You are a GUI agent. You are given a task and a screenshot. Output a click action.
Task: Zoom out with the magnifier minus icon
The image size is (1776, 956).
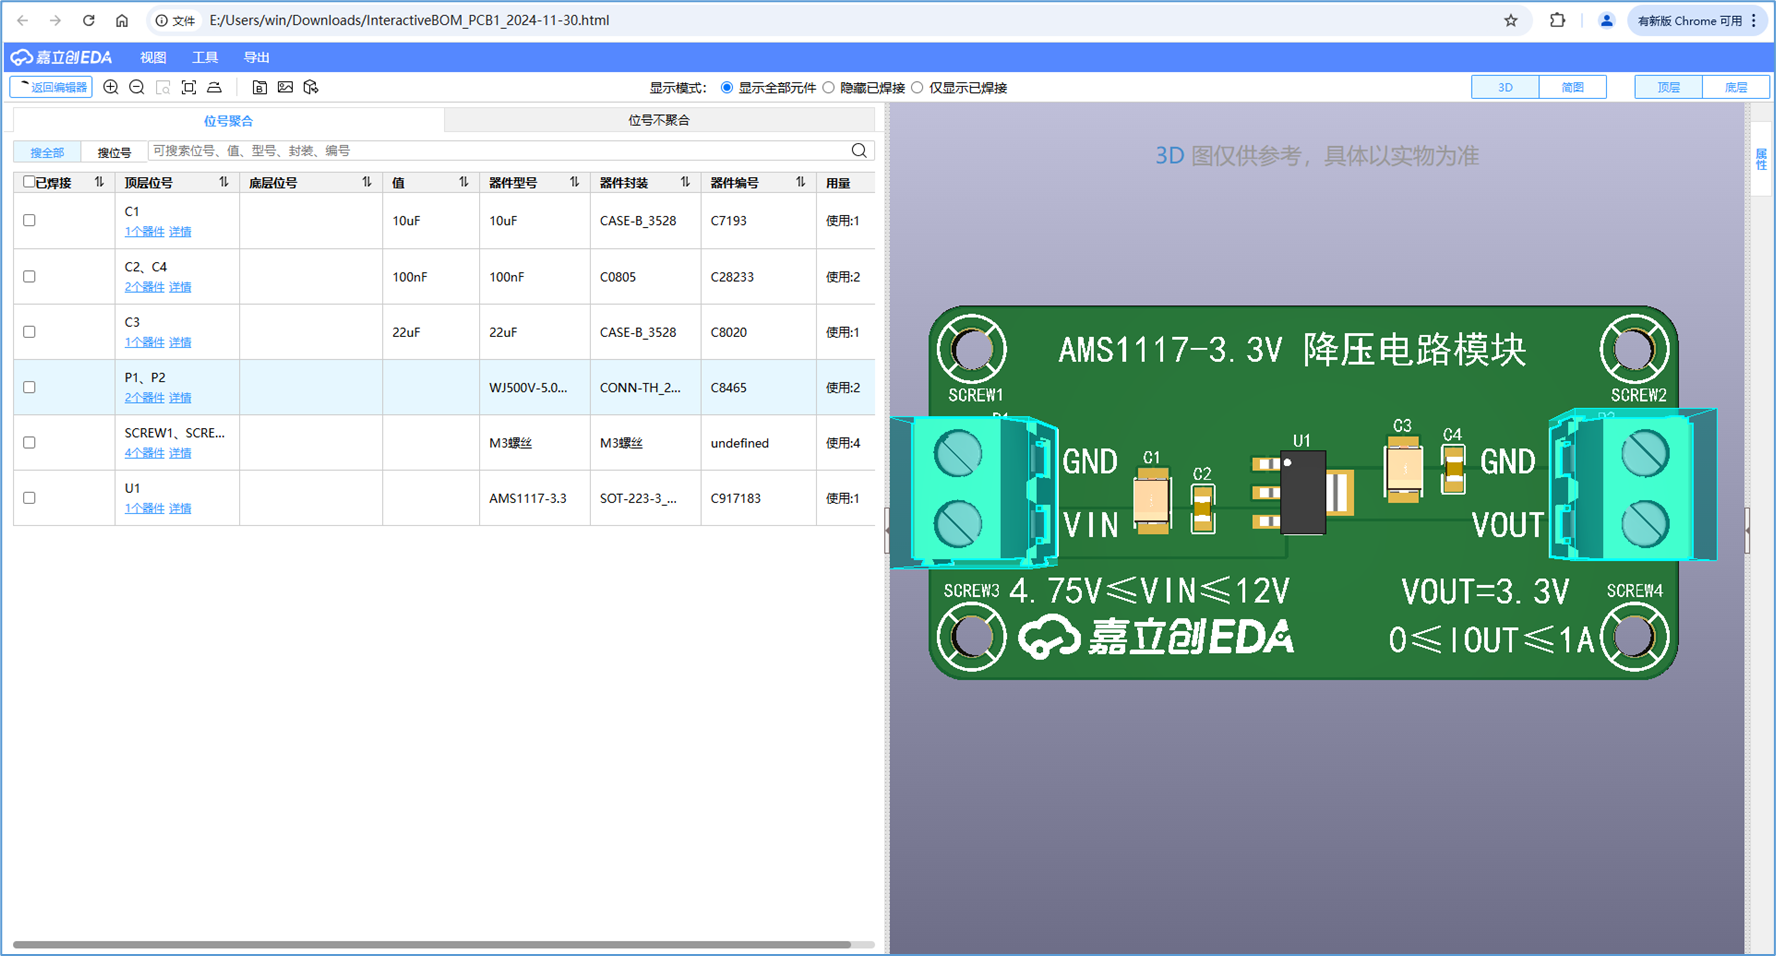pos(137,88)
